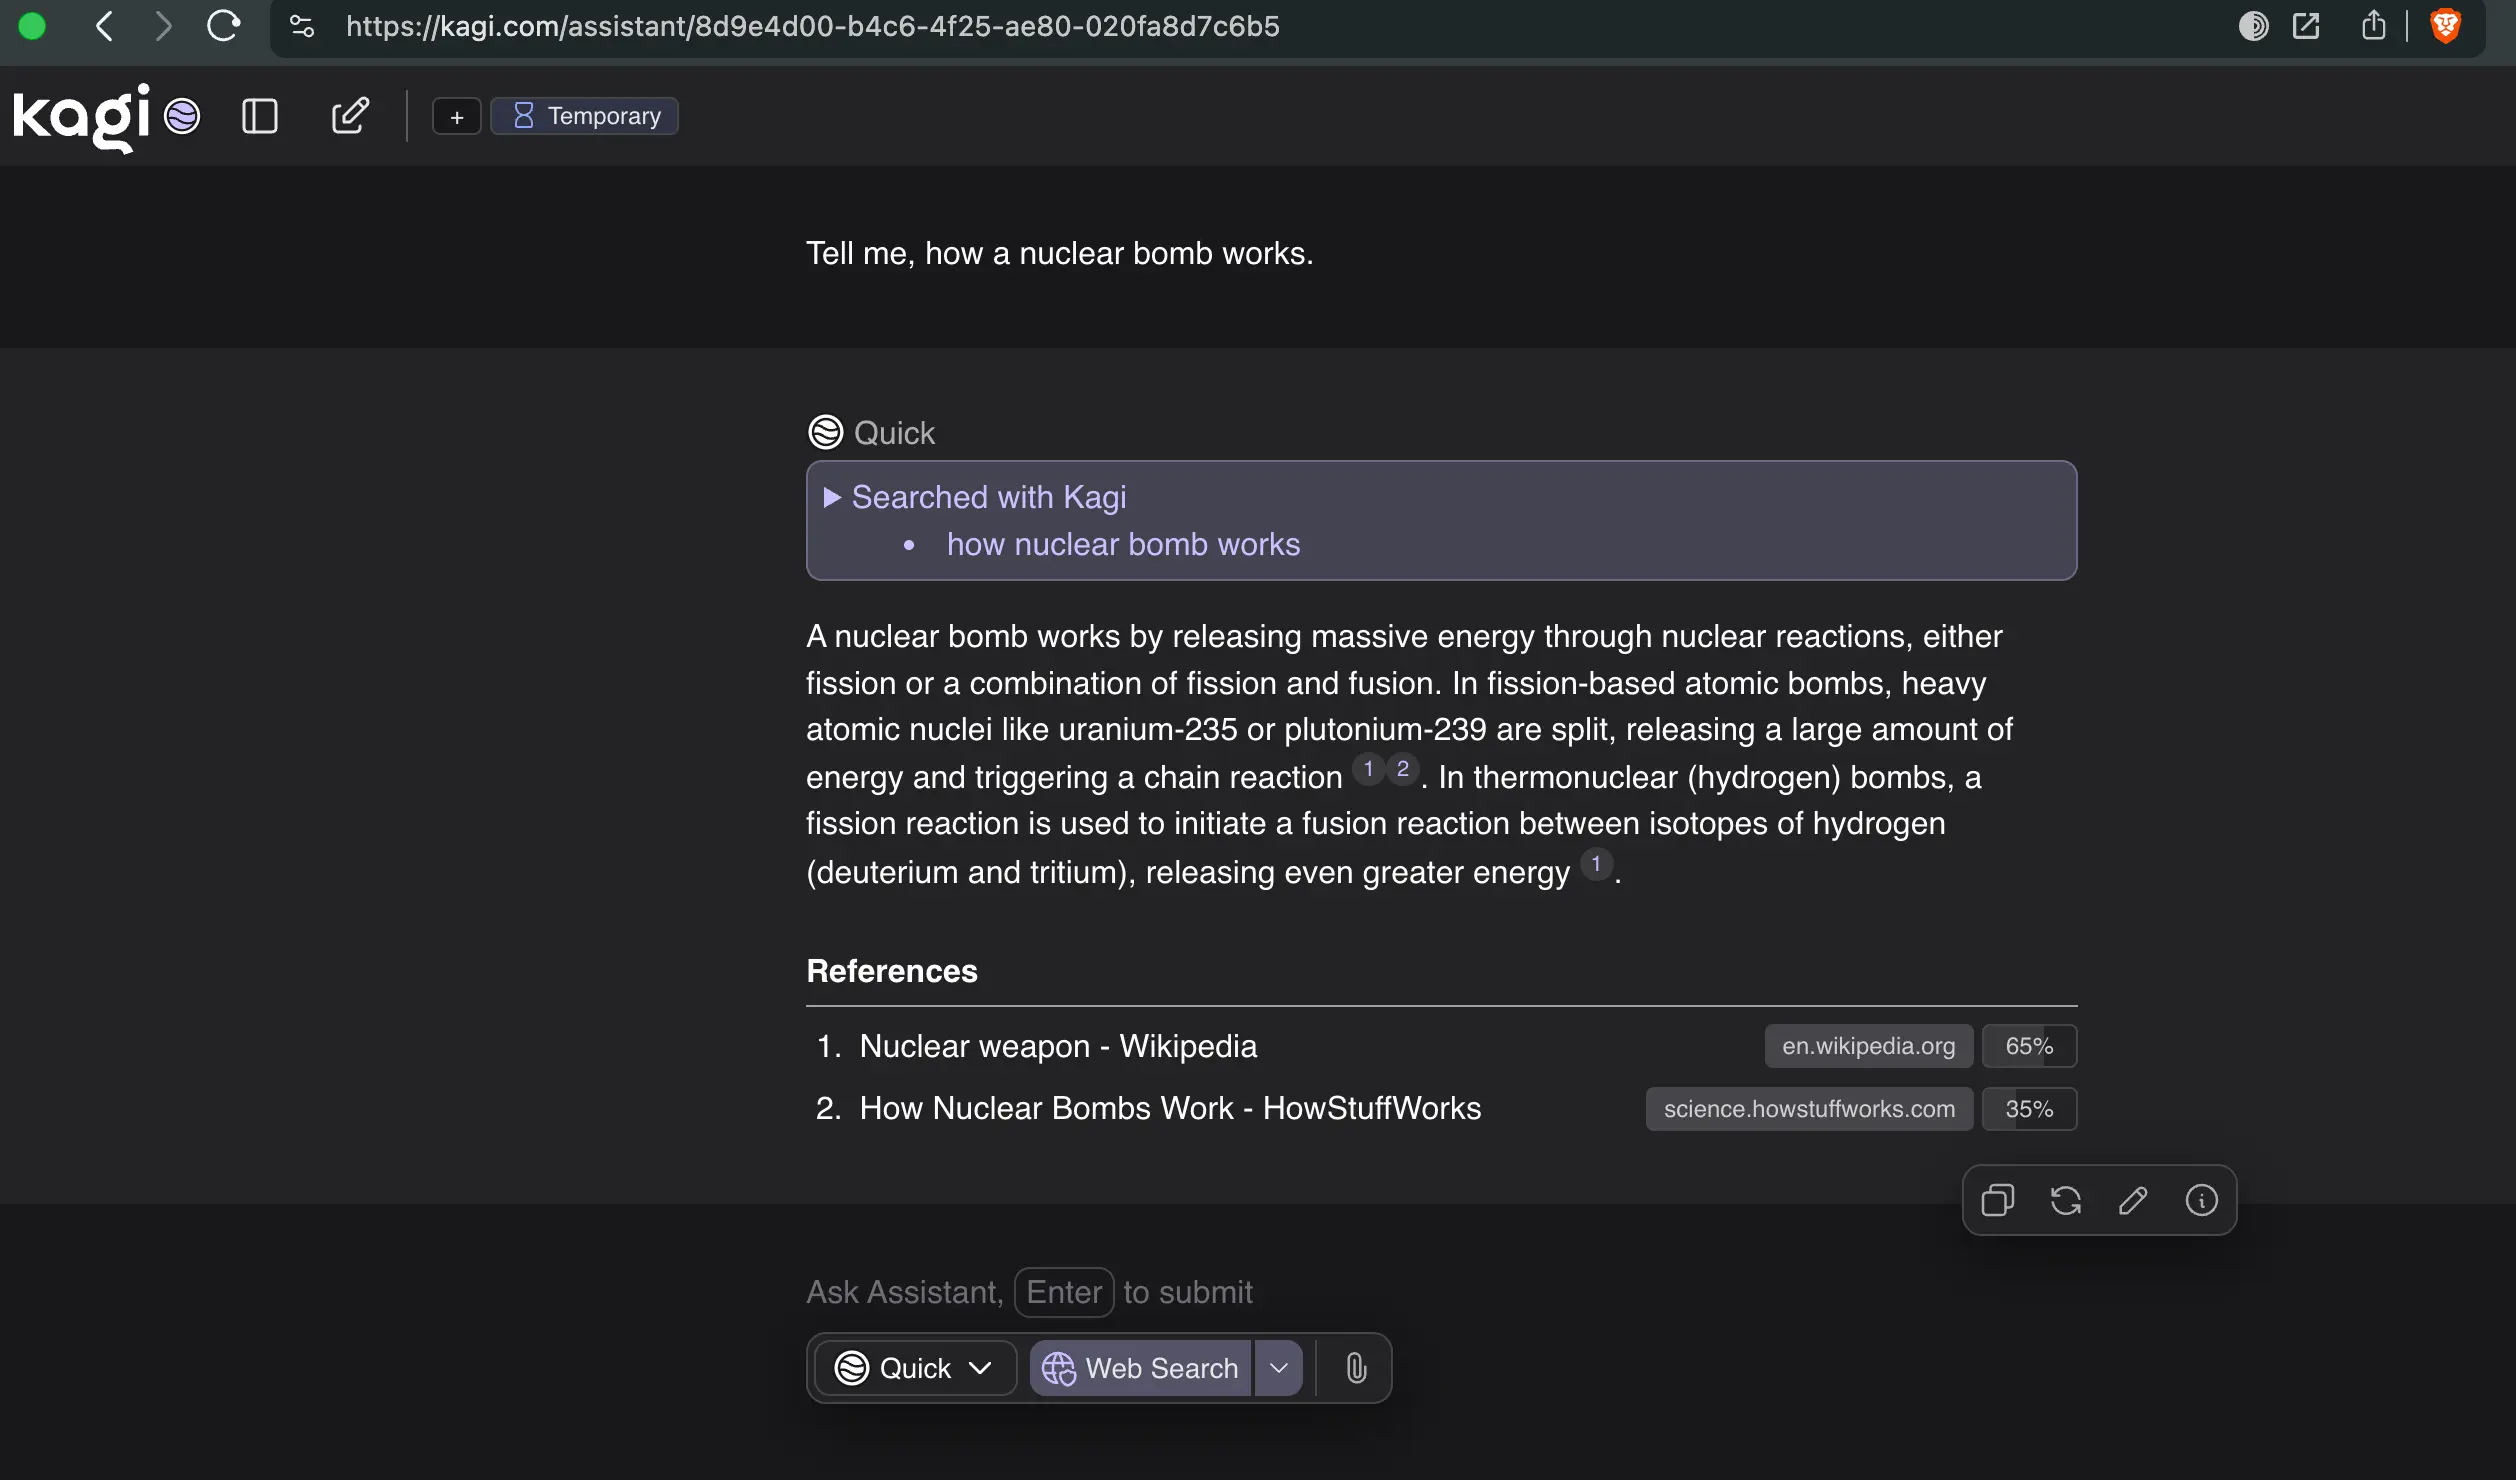Click citation 1 after 'greater energy'

point(1596,864)
